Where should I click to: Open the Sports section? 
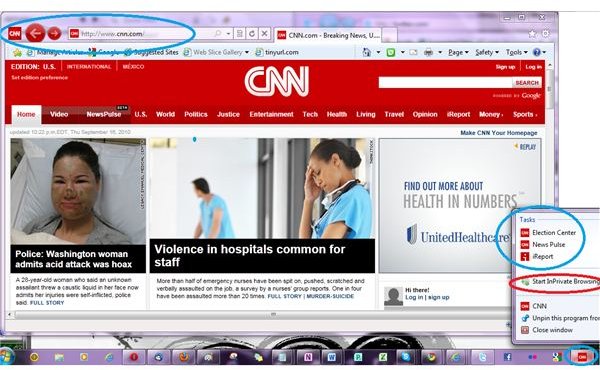pos(525,114)
